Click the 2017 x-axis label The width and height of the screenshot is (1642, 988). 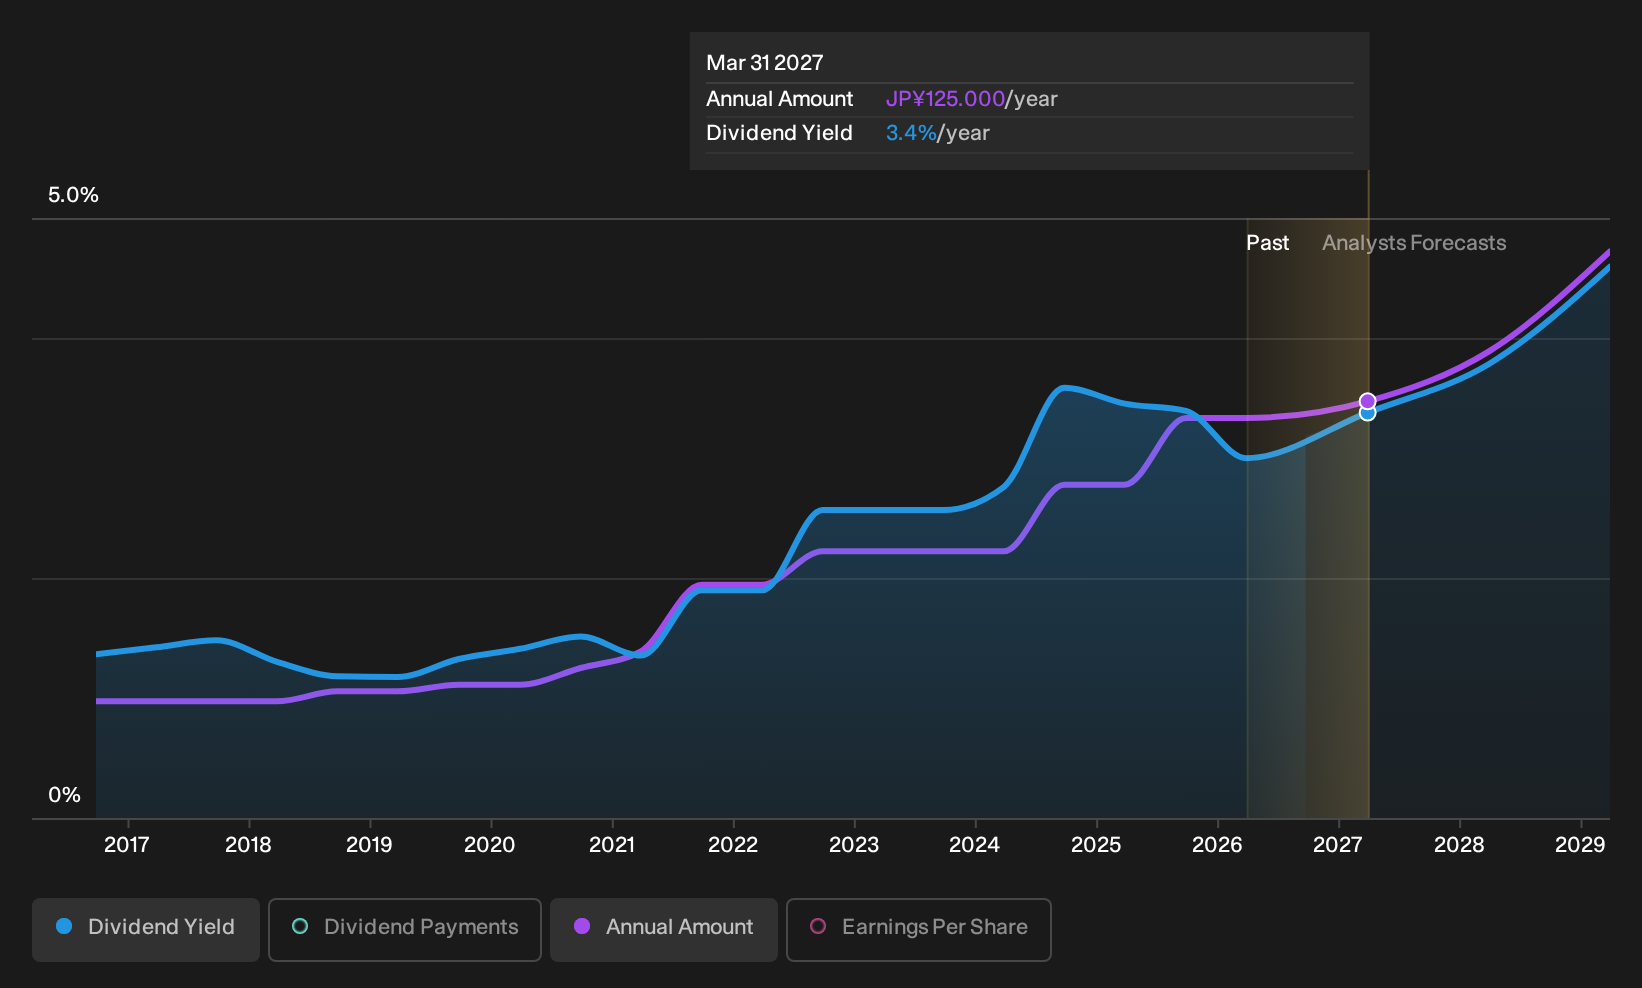127,845
